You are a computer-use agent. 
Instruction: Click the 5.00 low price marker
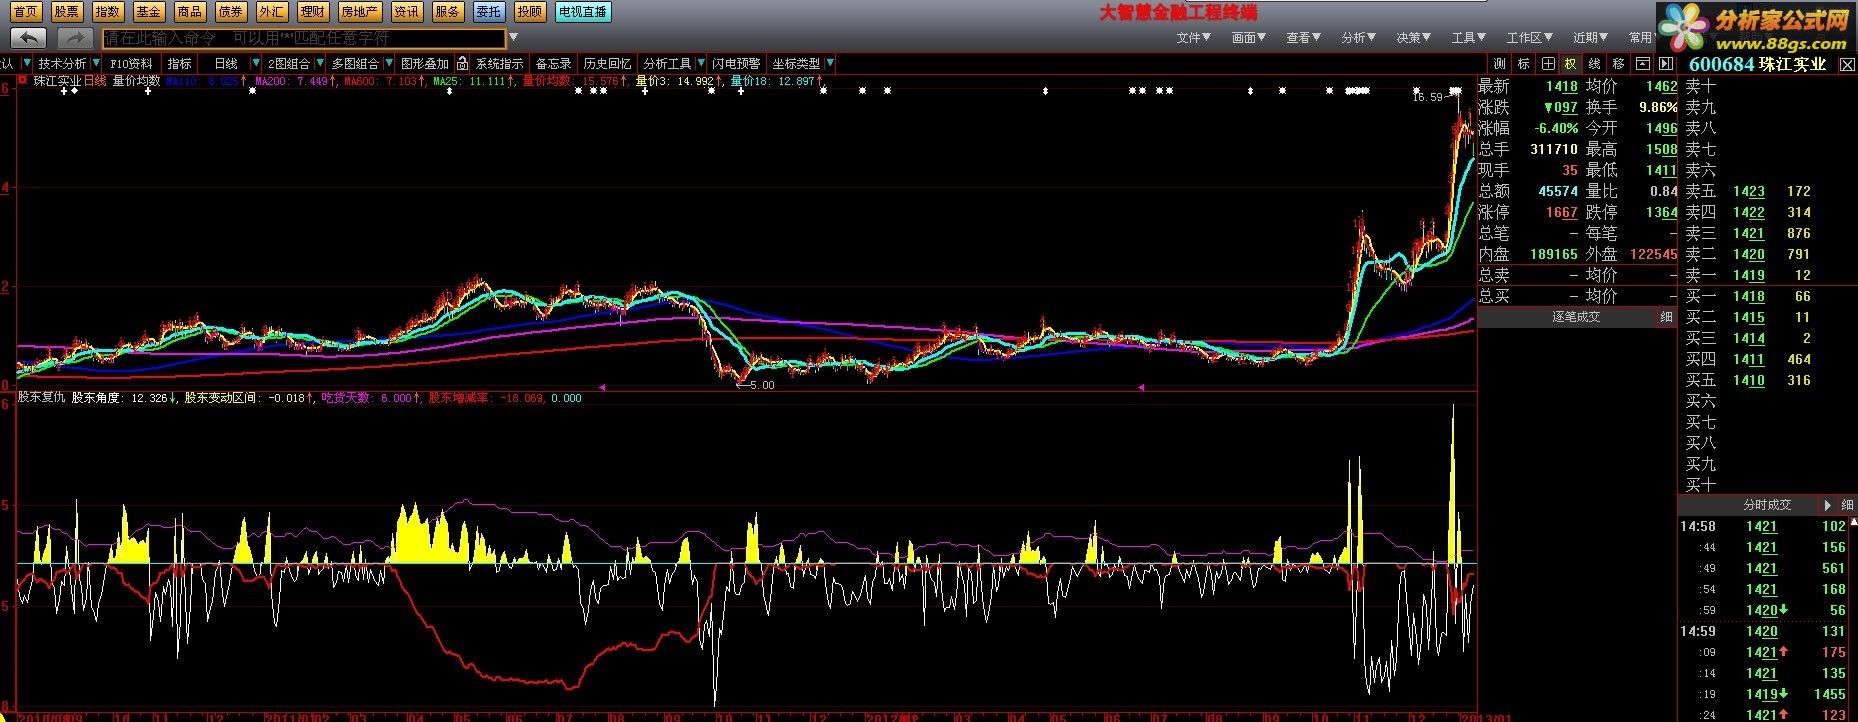762,385
